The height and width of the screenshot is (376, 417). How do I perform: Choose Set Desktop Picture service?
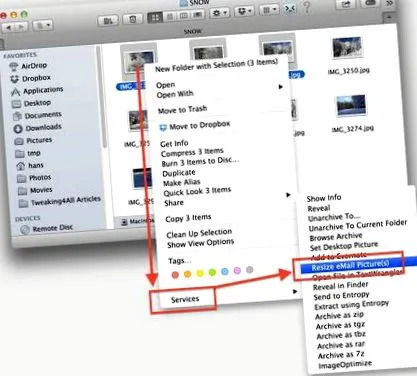pyautogui.click(x=344, y=246)
